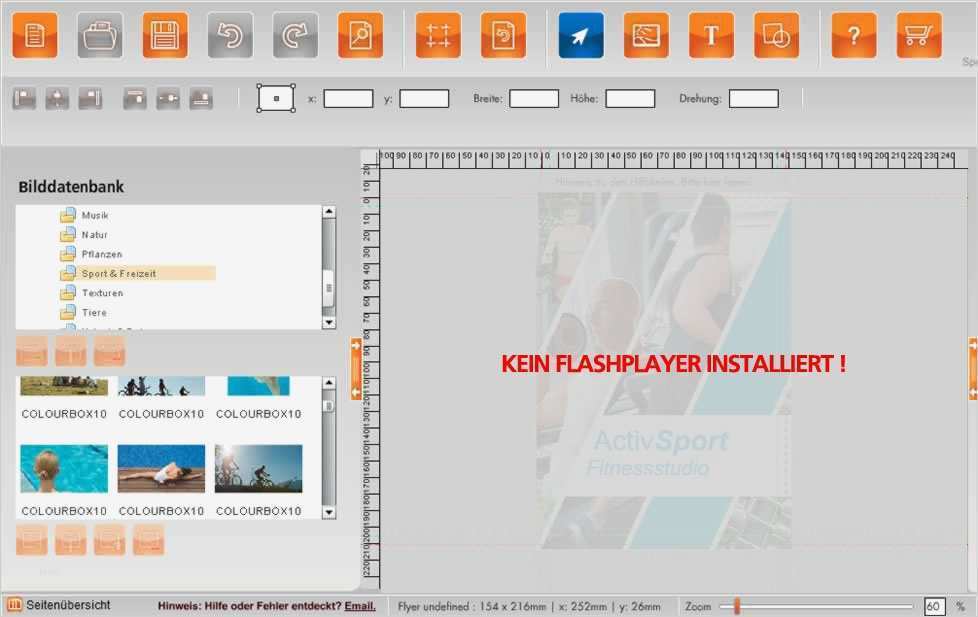Click the Email link for error reports
The height and width of the screenshot is (617, 978).
358,606
